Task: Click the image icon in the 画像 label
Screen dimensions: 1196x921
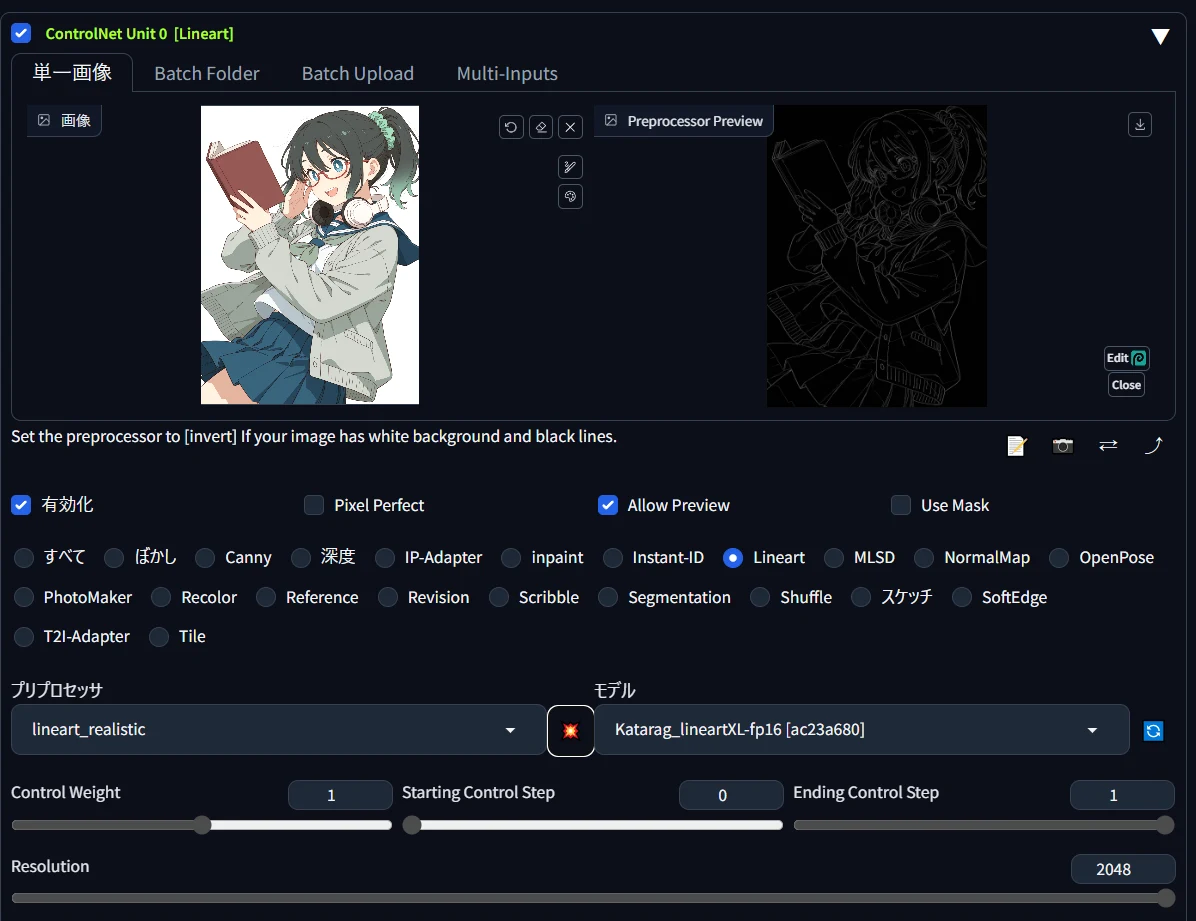Action: (x=44, y=120)
